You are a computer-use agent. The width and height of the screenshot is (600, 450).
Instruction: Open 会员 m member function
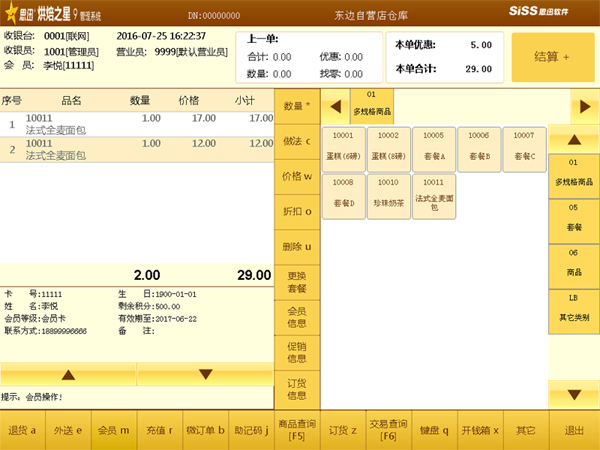tap(114, 430)
